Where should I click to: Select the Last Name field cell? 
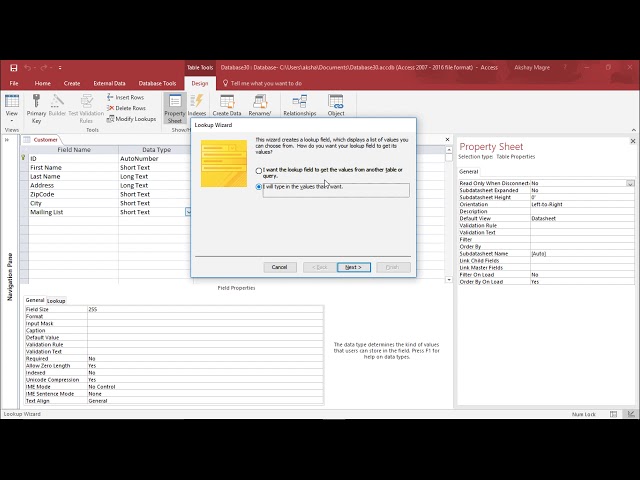73,176
